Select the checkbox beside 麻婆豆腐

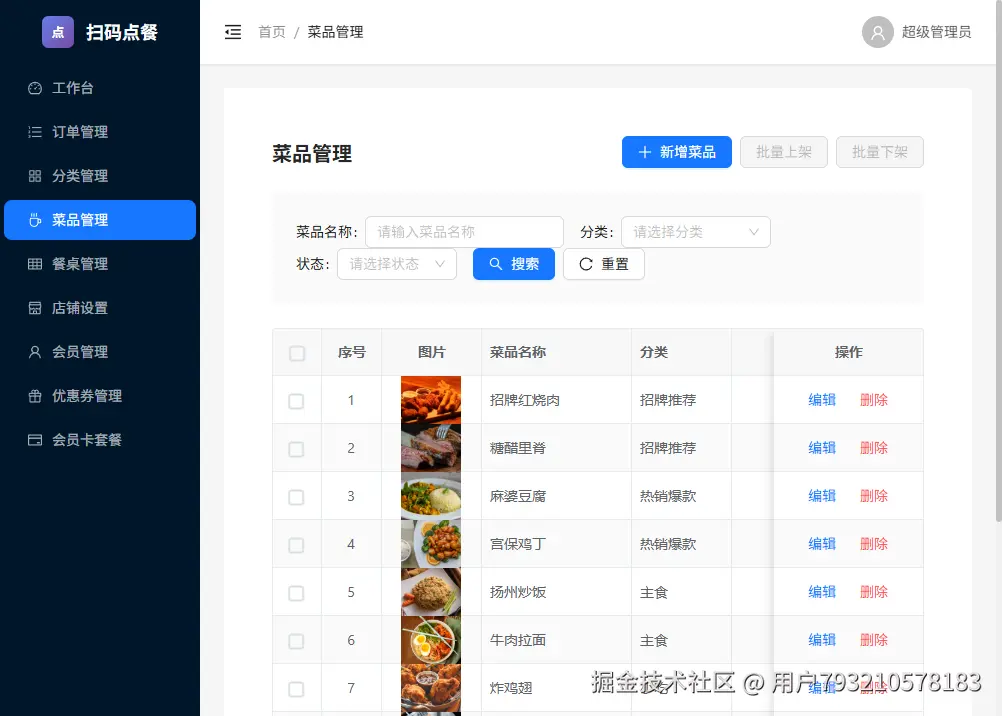tap(297, 495)
